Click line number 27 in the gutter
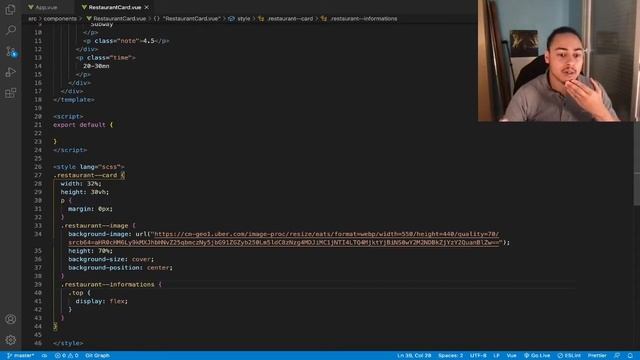640x360 pixels. tap(38, 175)
